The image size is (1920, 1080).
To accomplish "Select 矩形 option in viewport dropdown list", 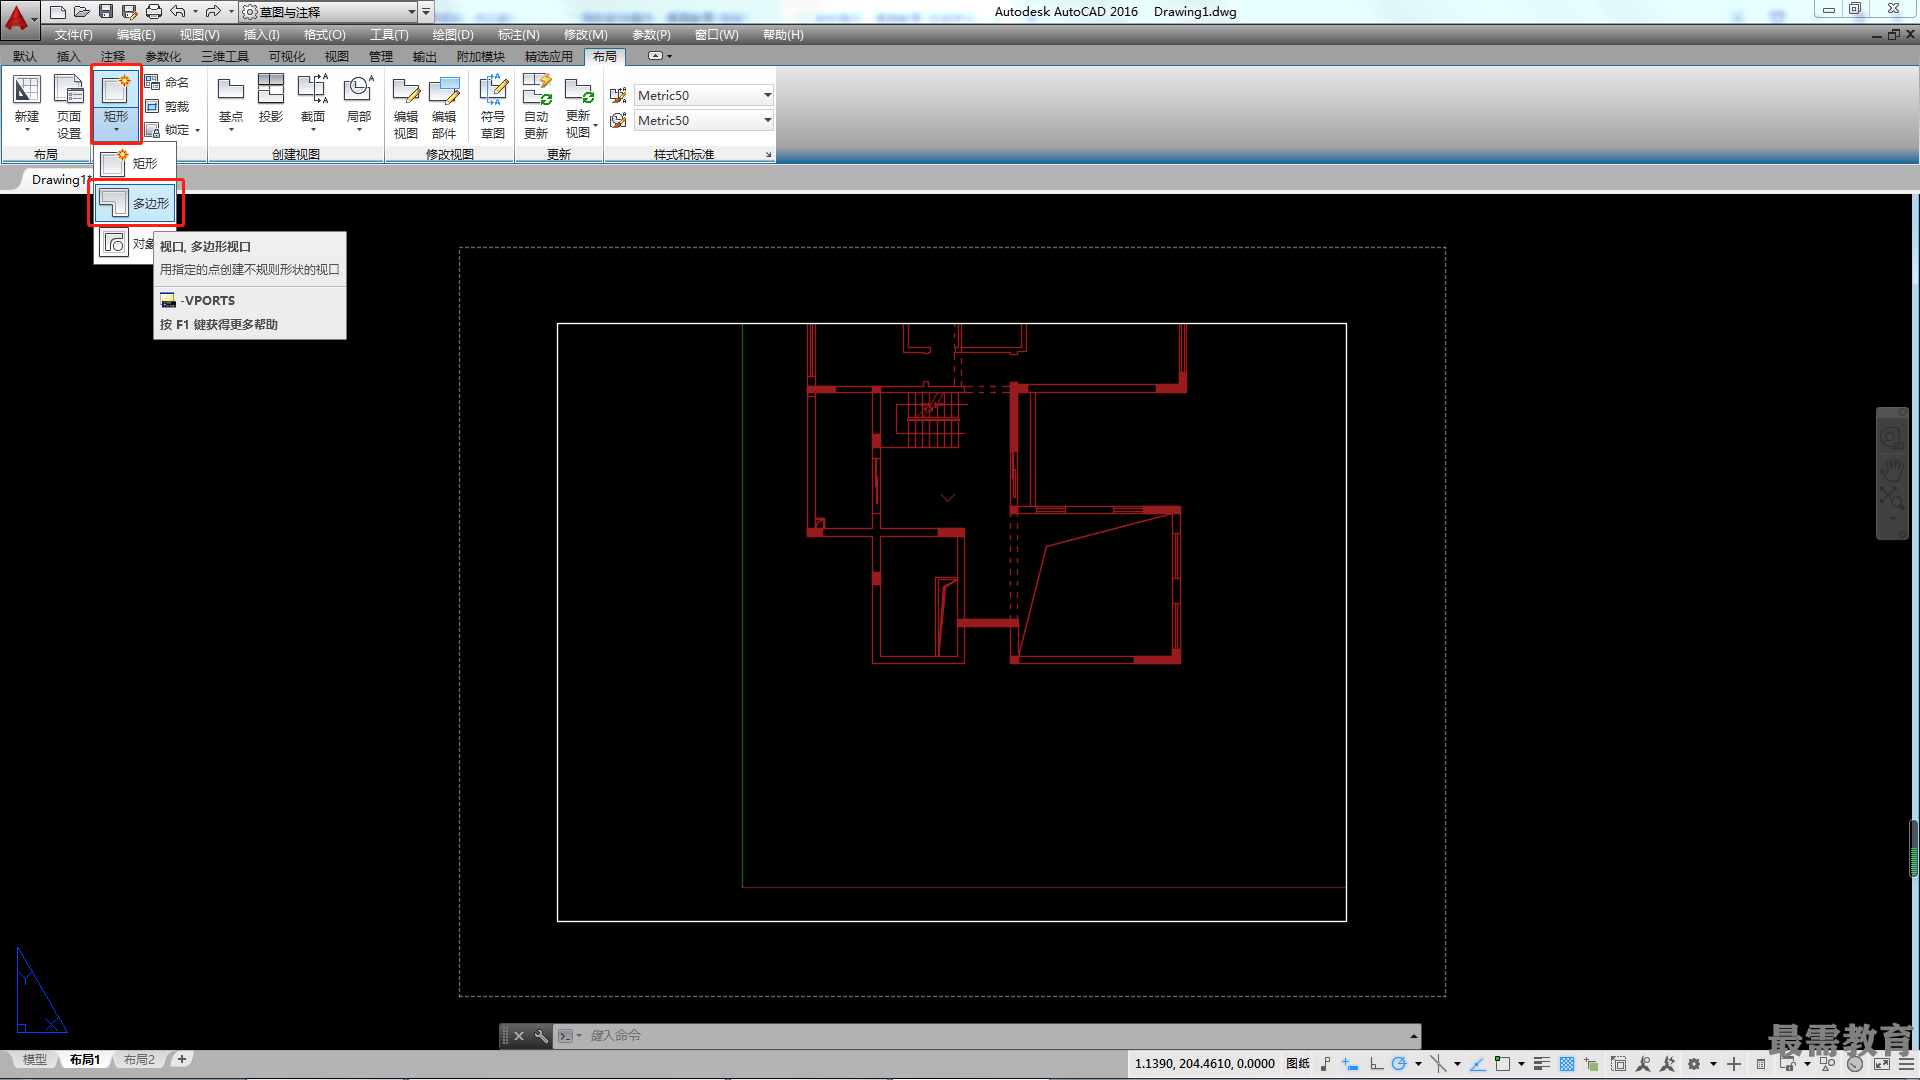I will (135, 163).
